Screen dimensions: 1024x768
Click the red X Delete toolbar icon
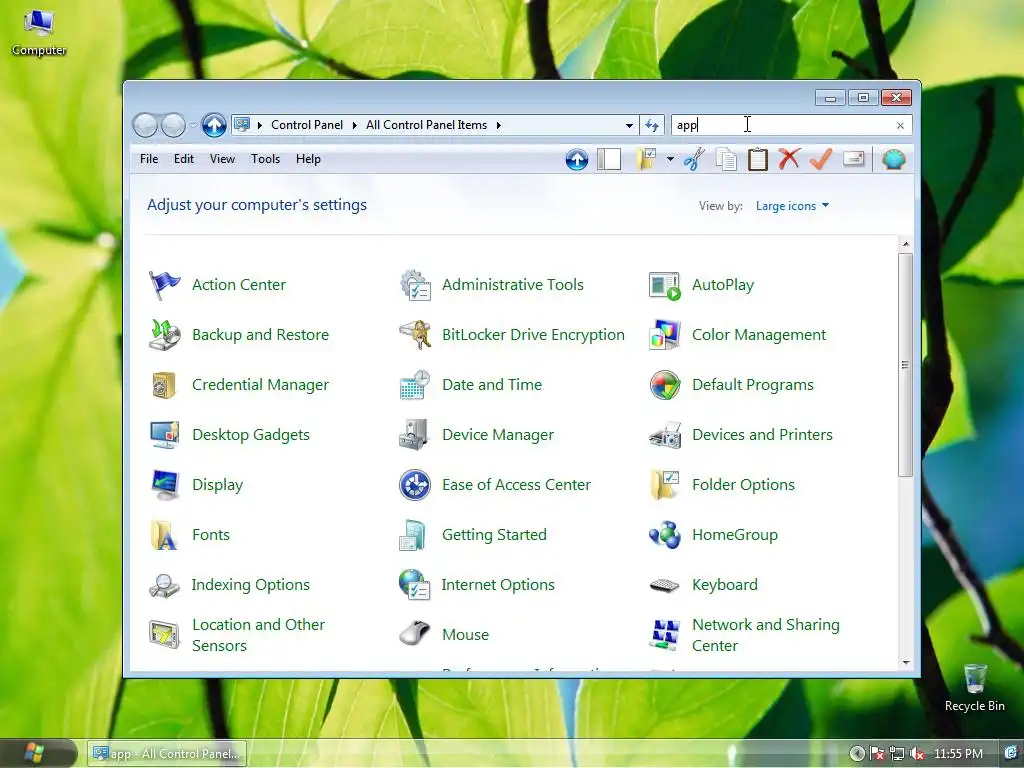(x=789, y=159)
